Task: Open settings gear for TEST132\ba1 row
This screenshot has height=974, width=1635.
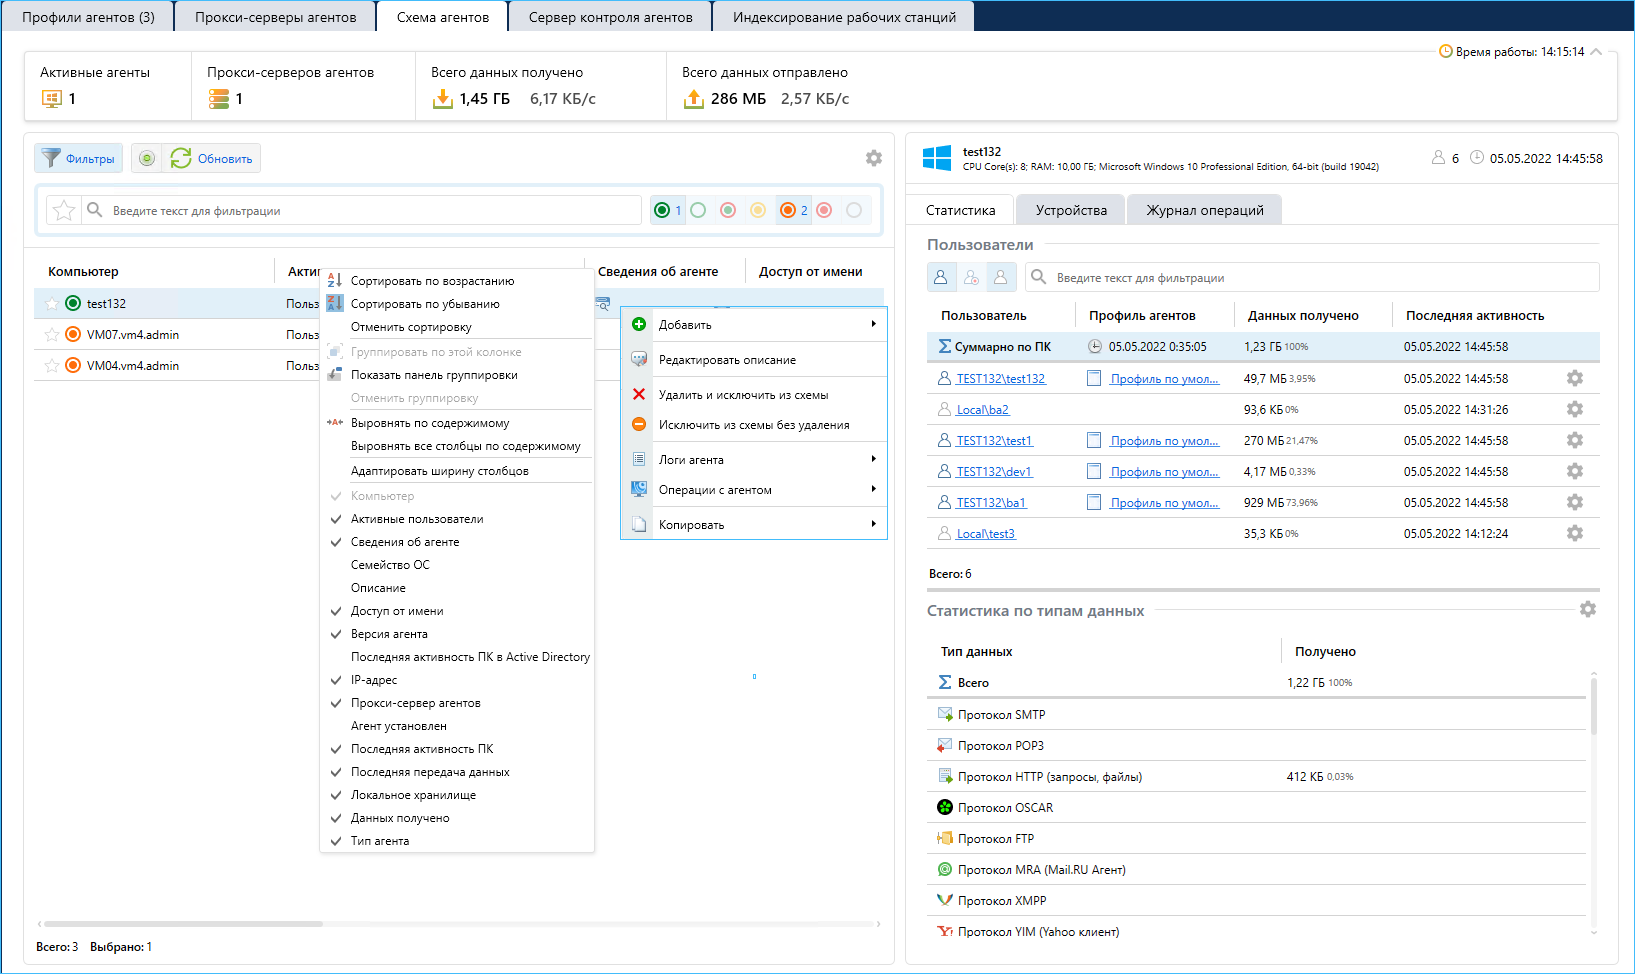Action: point(1575,502)
